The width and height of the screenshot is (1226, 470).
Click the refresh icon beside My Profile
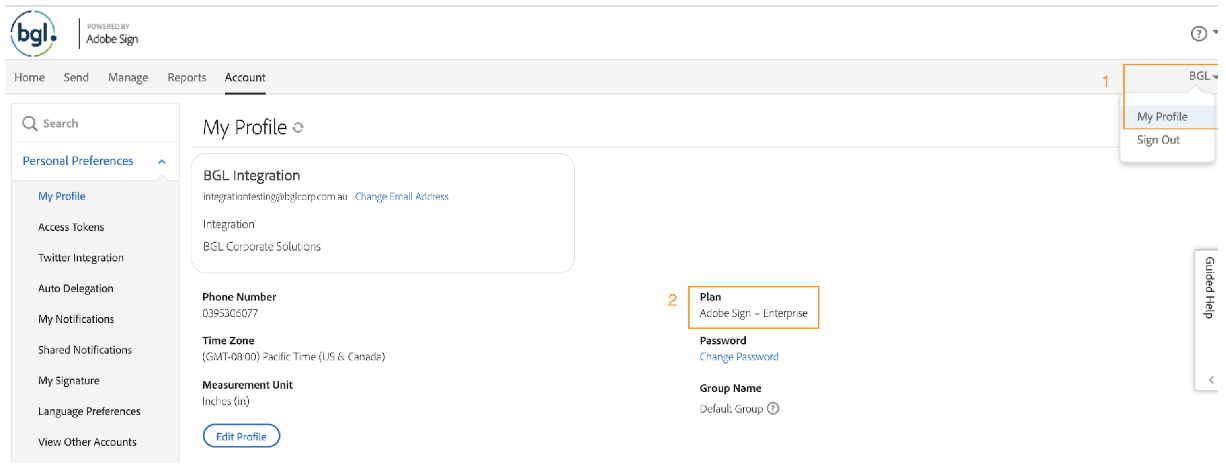coord(298,128)
